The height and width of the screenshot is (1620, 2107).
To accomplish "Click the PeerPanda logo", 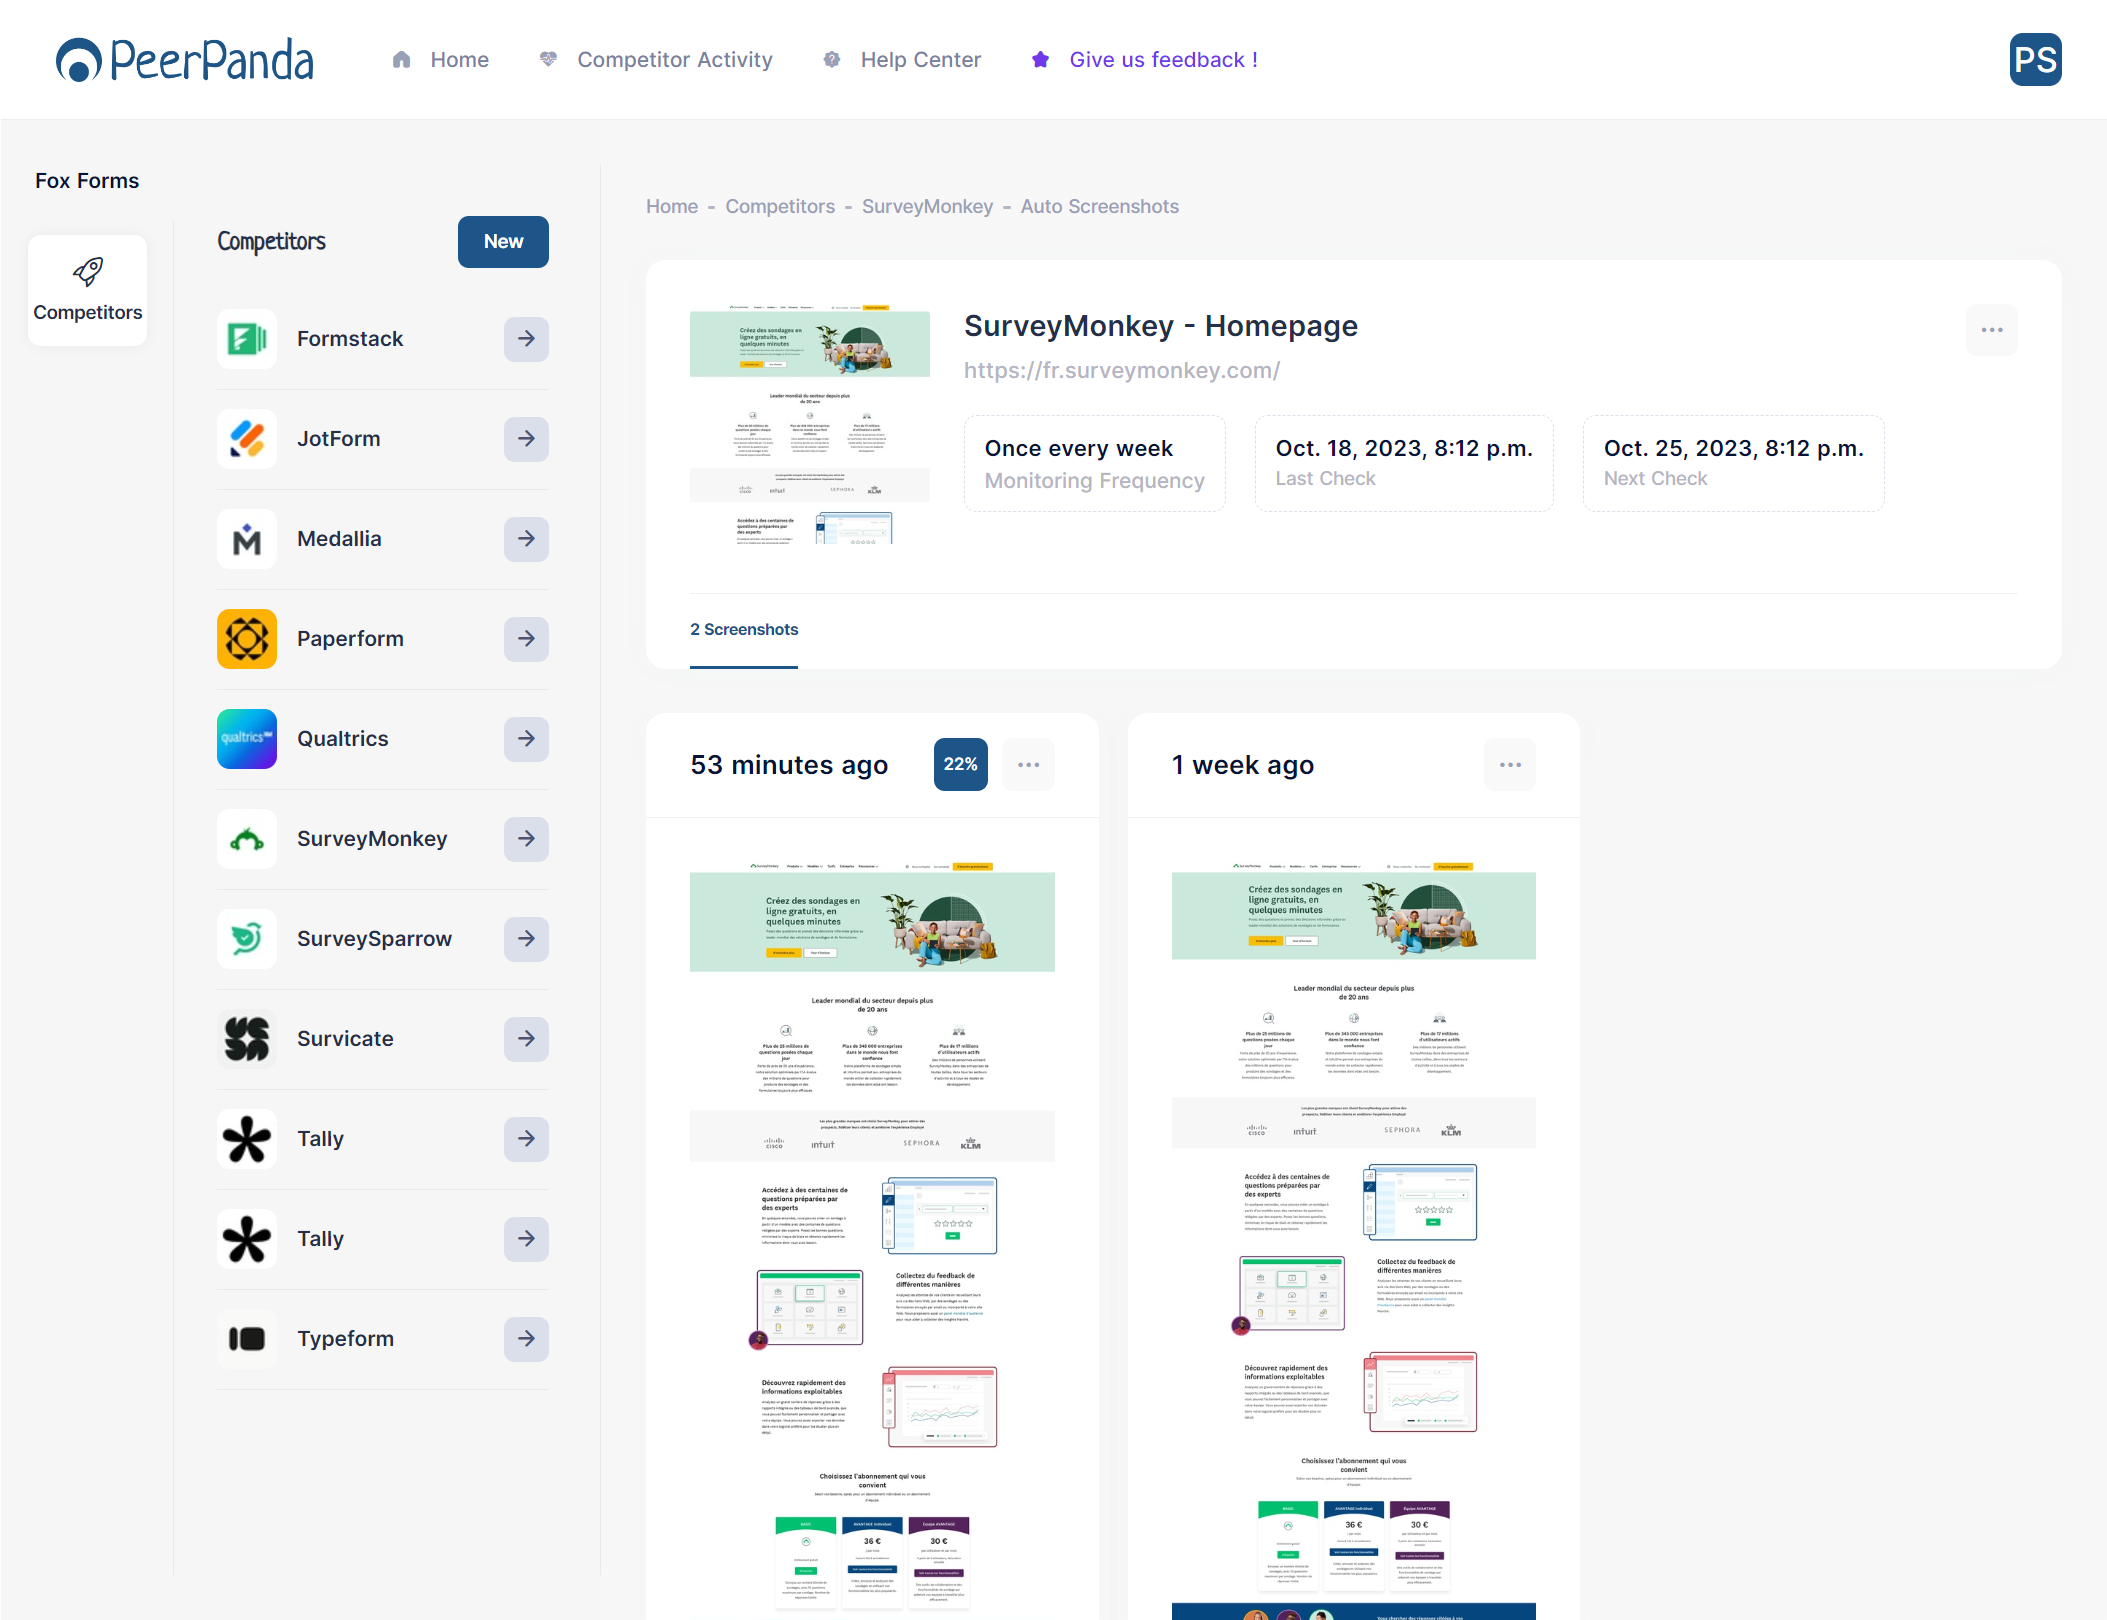I will coord(185,60).
